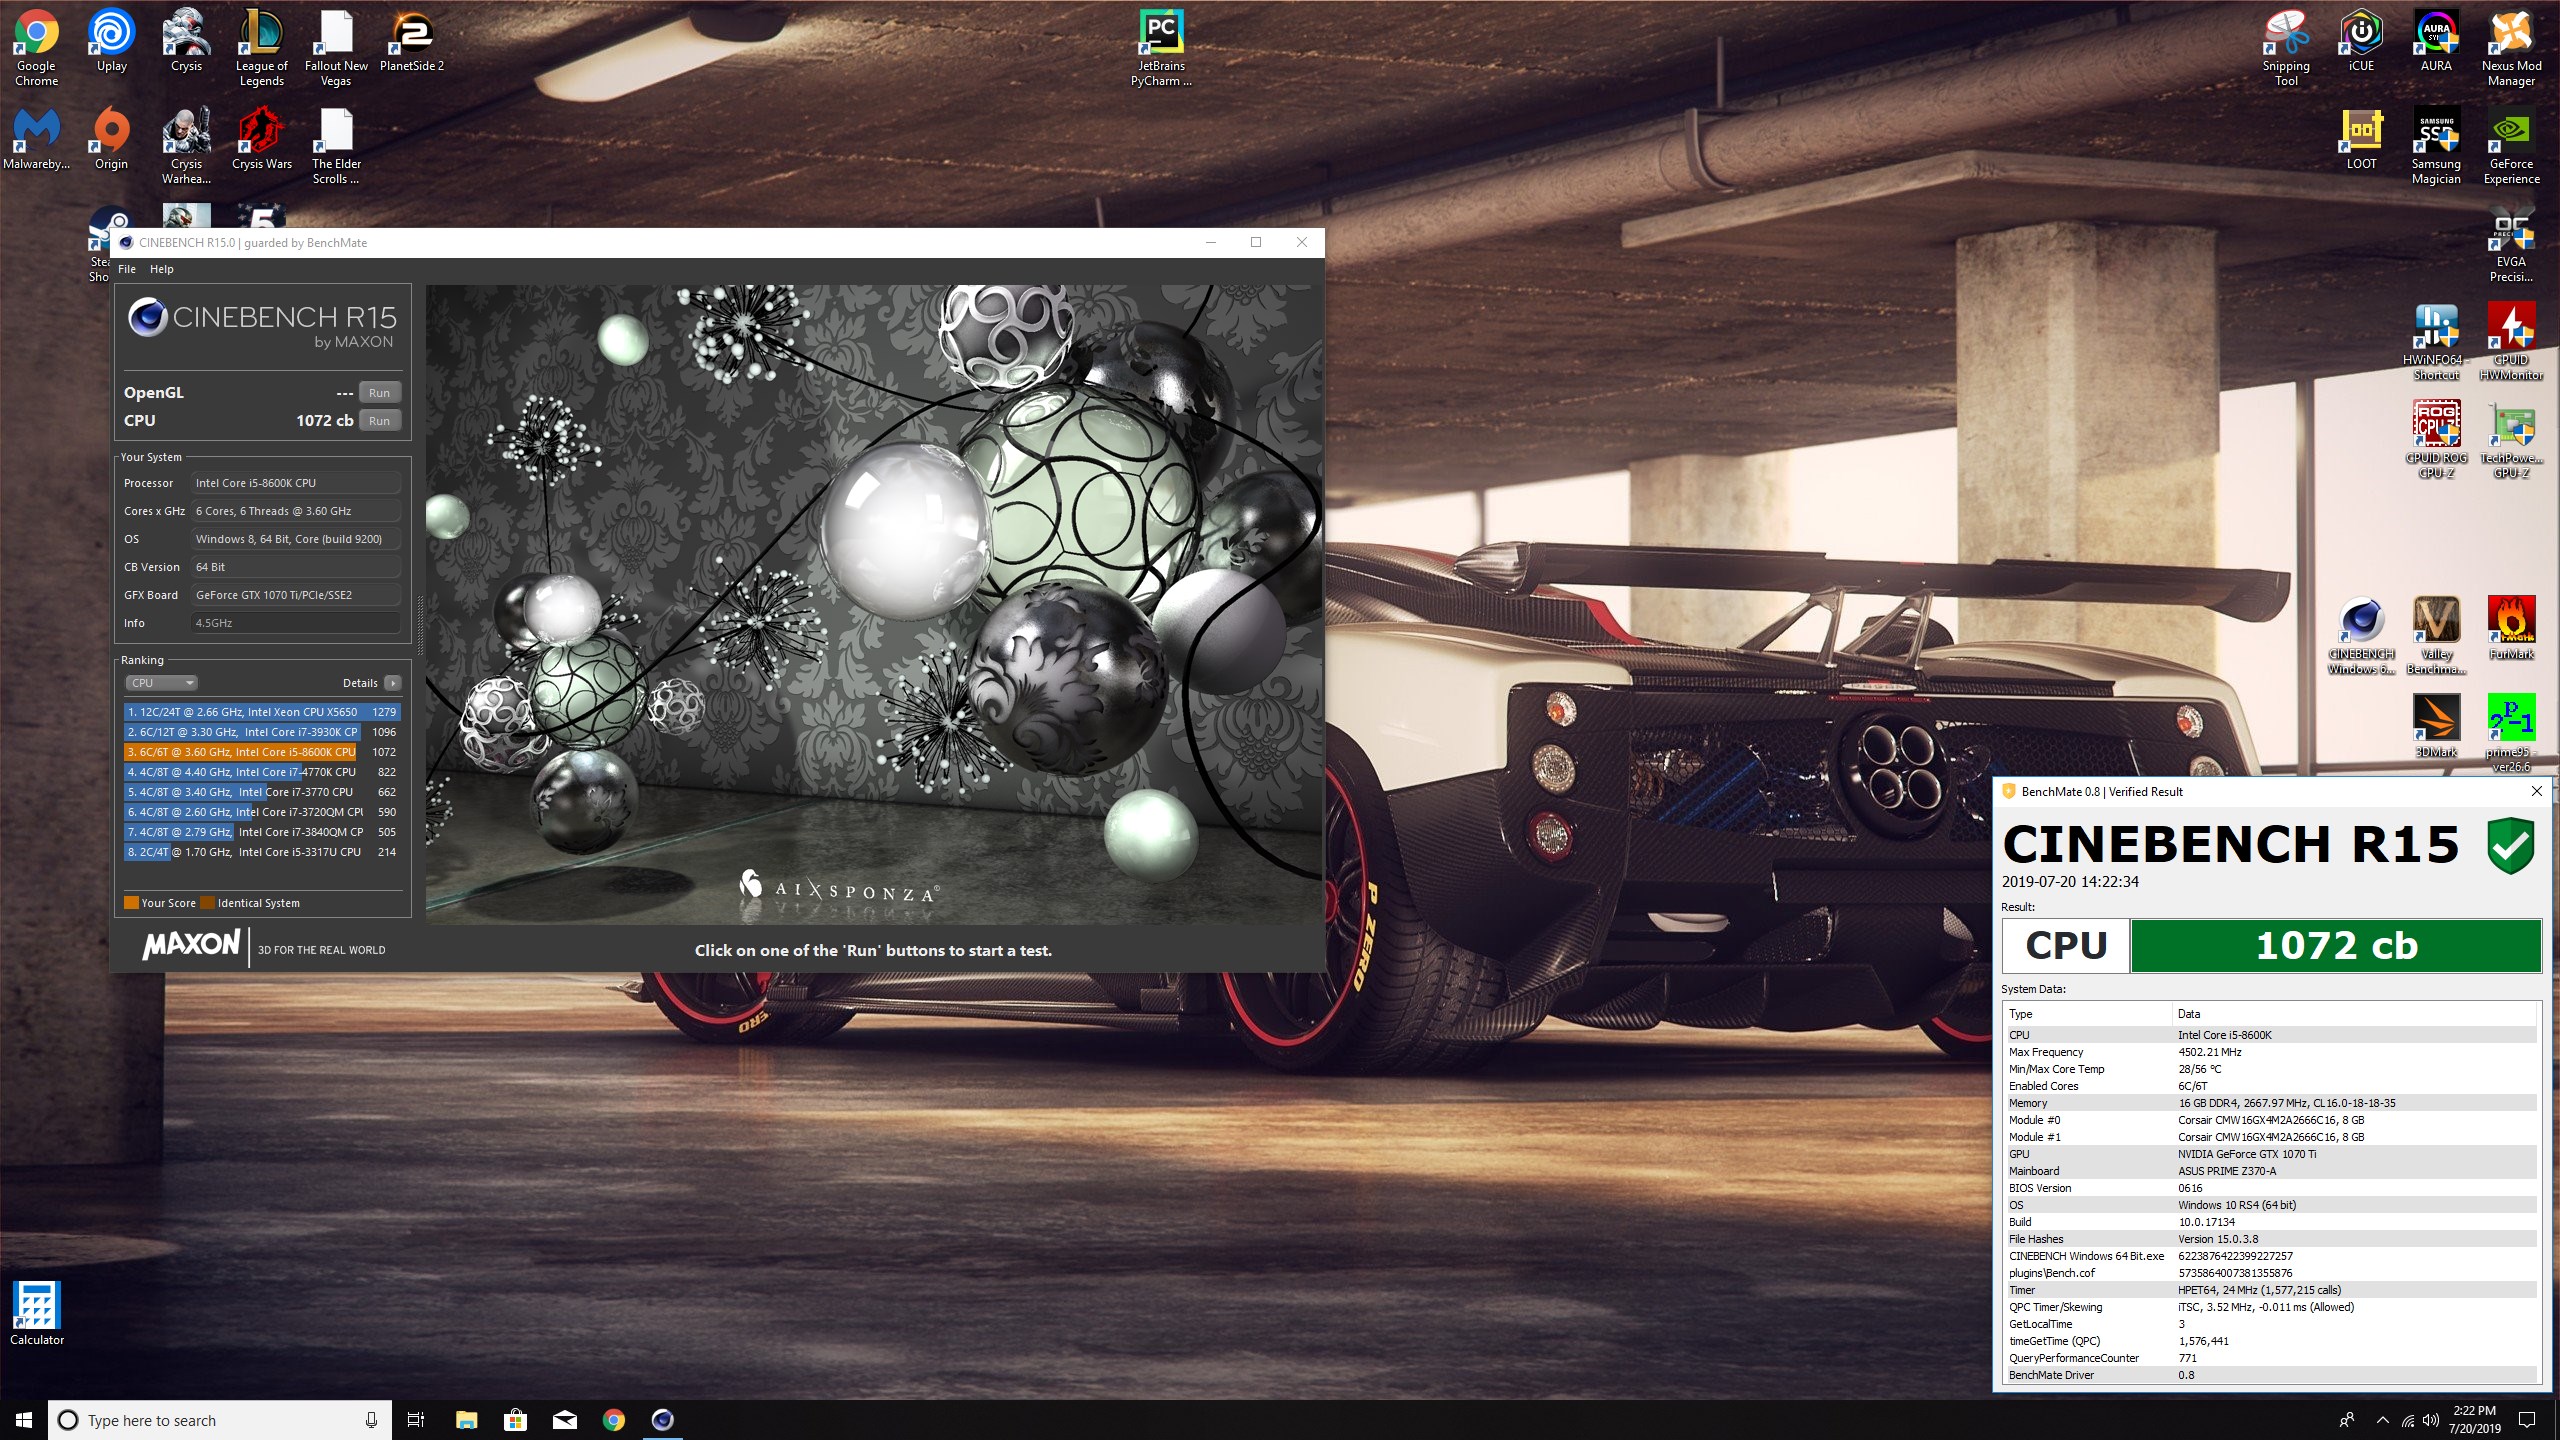This screenshot has height=1440, width=2560.
Task: Open JetBrains PyCharm desktop icon
Action: [x=1161, y=48]
